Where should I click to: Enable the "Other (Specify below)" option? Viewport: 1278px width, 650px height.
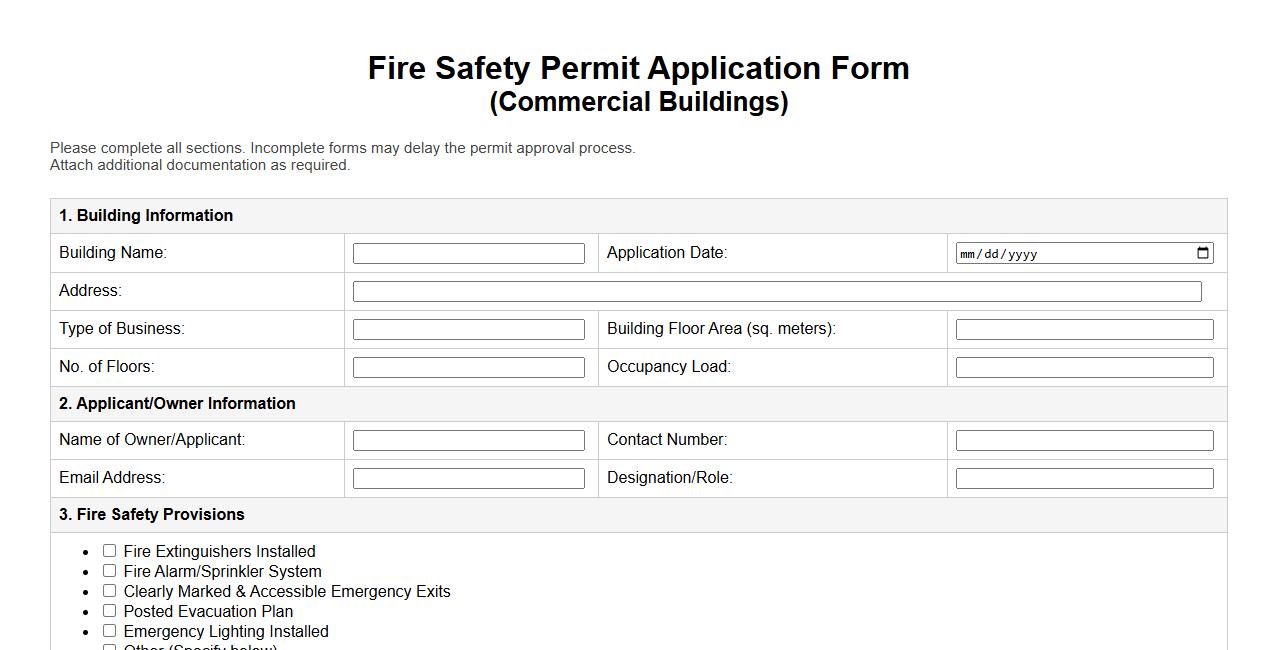pos(109,647)
